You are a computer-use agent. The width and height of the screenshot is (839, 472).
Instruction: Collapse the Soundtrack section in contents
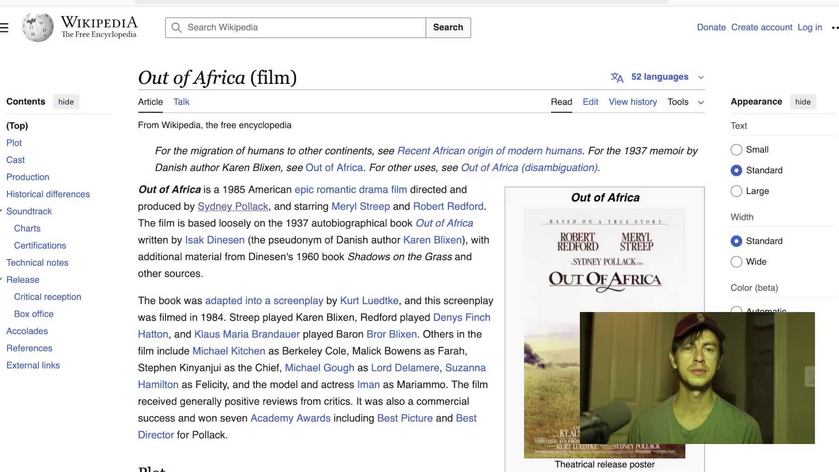pyautogui.click(x=2, y=211)
